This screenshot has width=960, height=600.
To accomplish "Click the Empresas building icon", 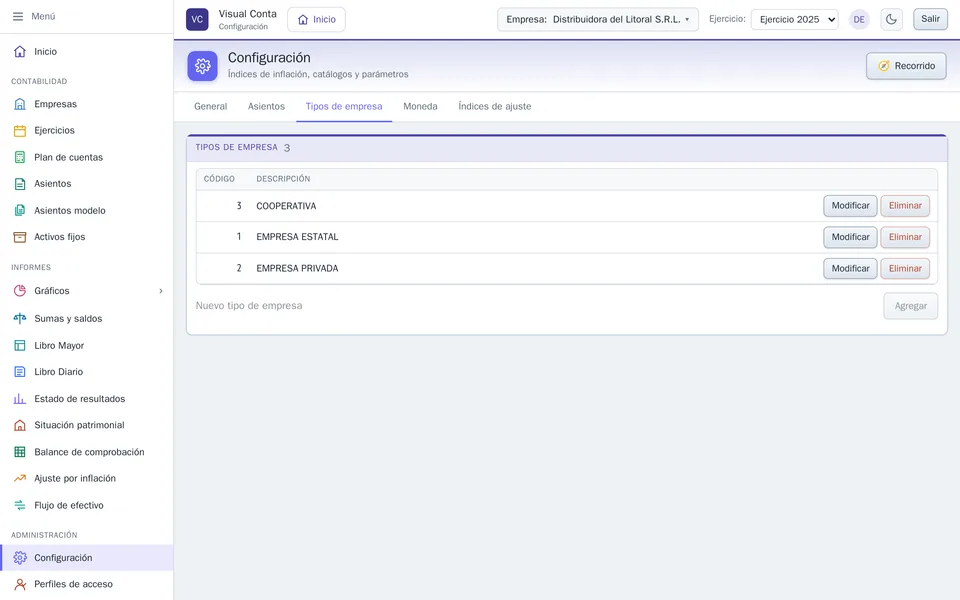I will 20,104.
